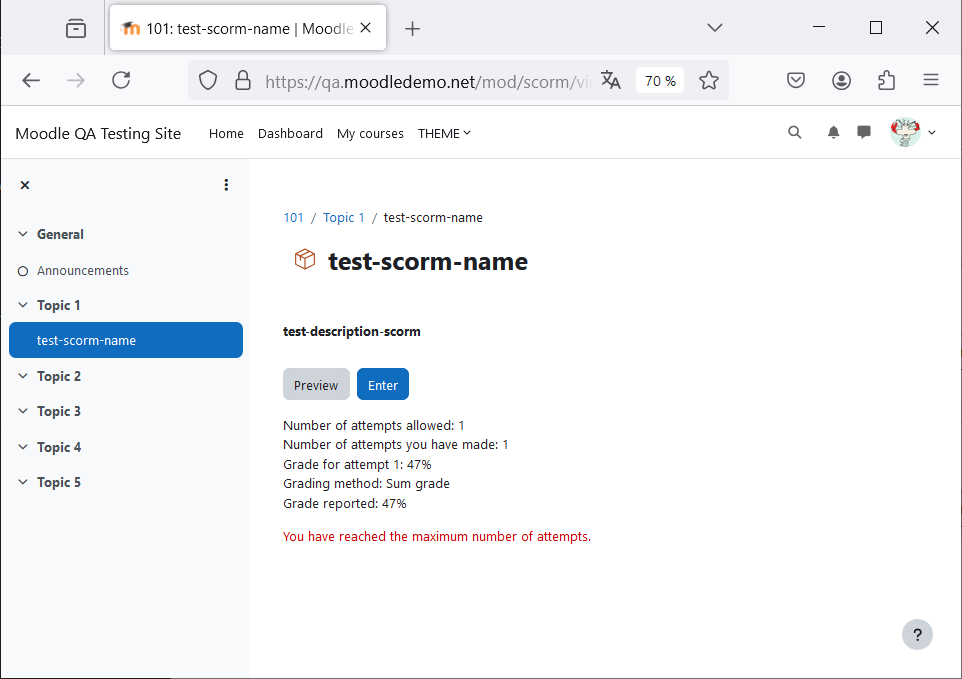Click the red maximum attempts message
The image size is (962, 679).
coord(437,537)
